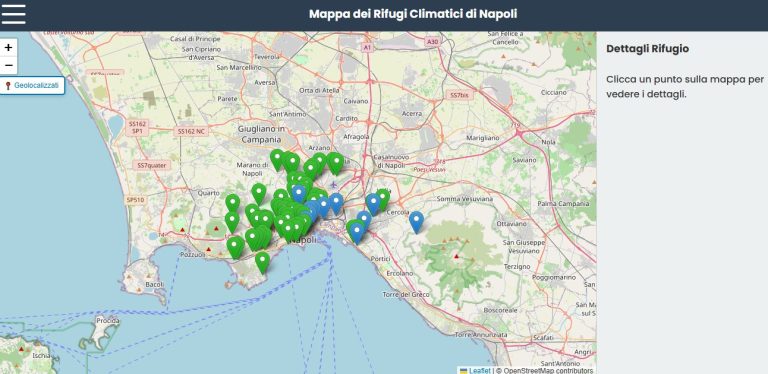Select the rightmost green marker in the northern row
Viewport: 768px width, 374px height.
(336, 164)
